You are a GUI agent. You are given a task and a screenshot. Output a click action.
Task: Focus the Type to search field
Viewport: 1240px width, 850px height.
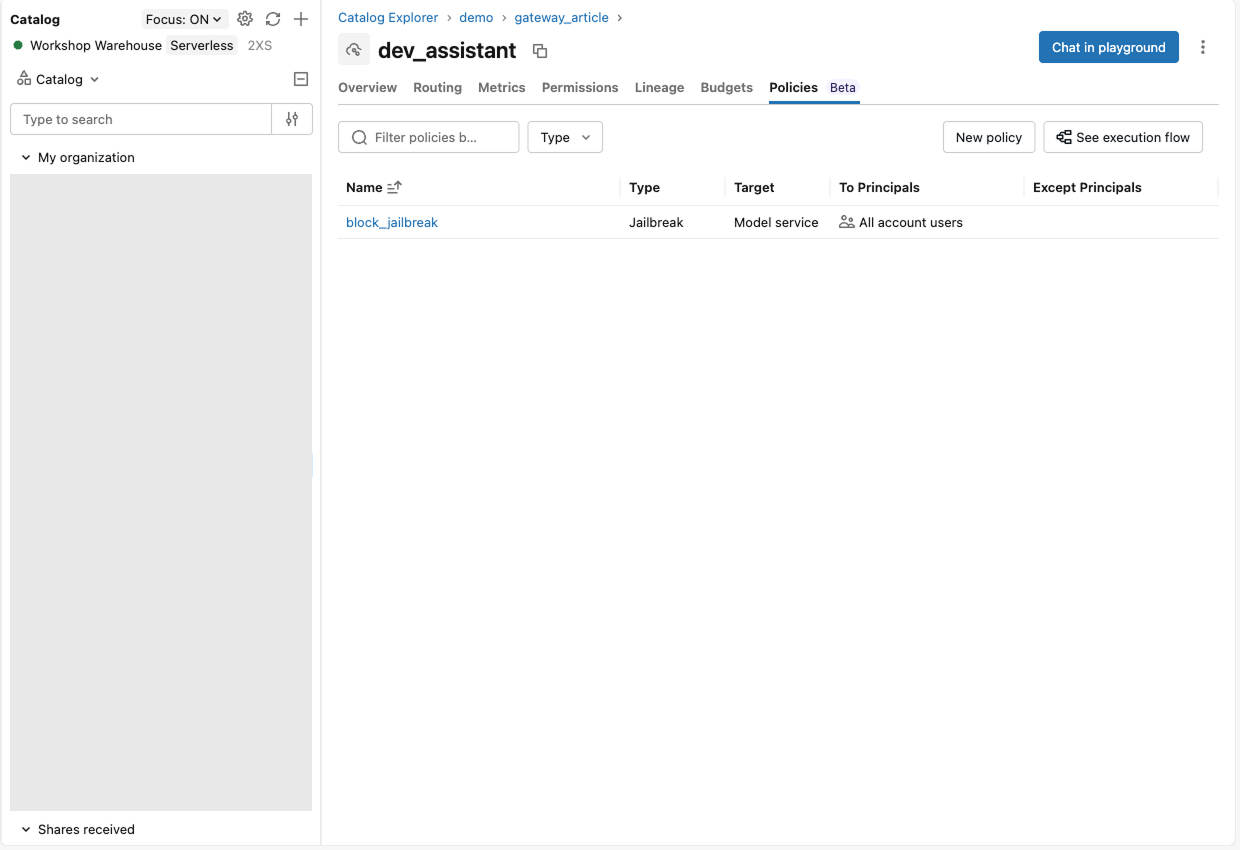coord(141,119)
